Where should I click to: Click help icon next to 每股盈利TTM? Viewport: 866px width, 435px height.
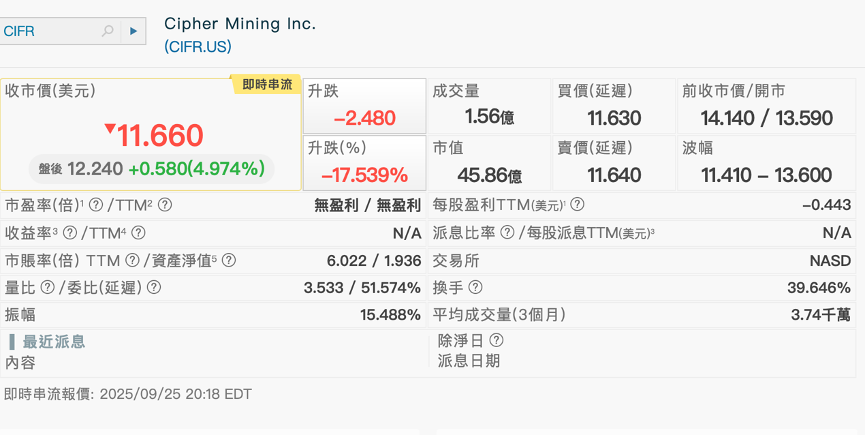(x=577, y=205)
